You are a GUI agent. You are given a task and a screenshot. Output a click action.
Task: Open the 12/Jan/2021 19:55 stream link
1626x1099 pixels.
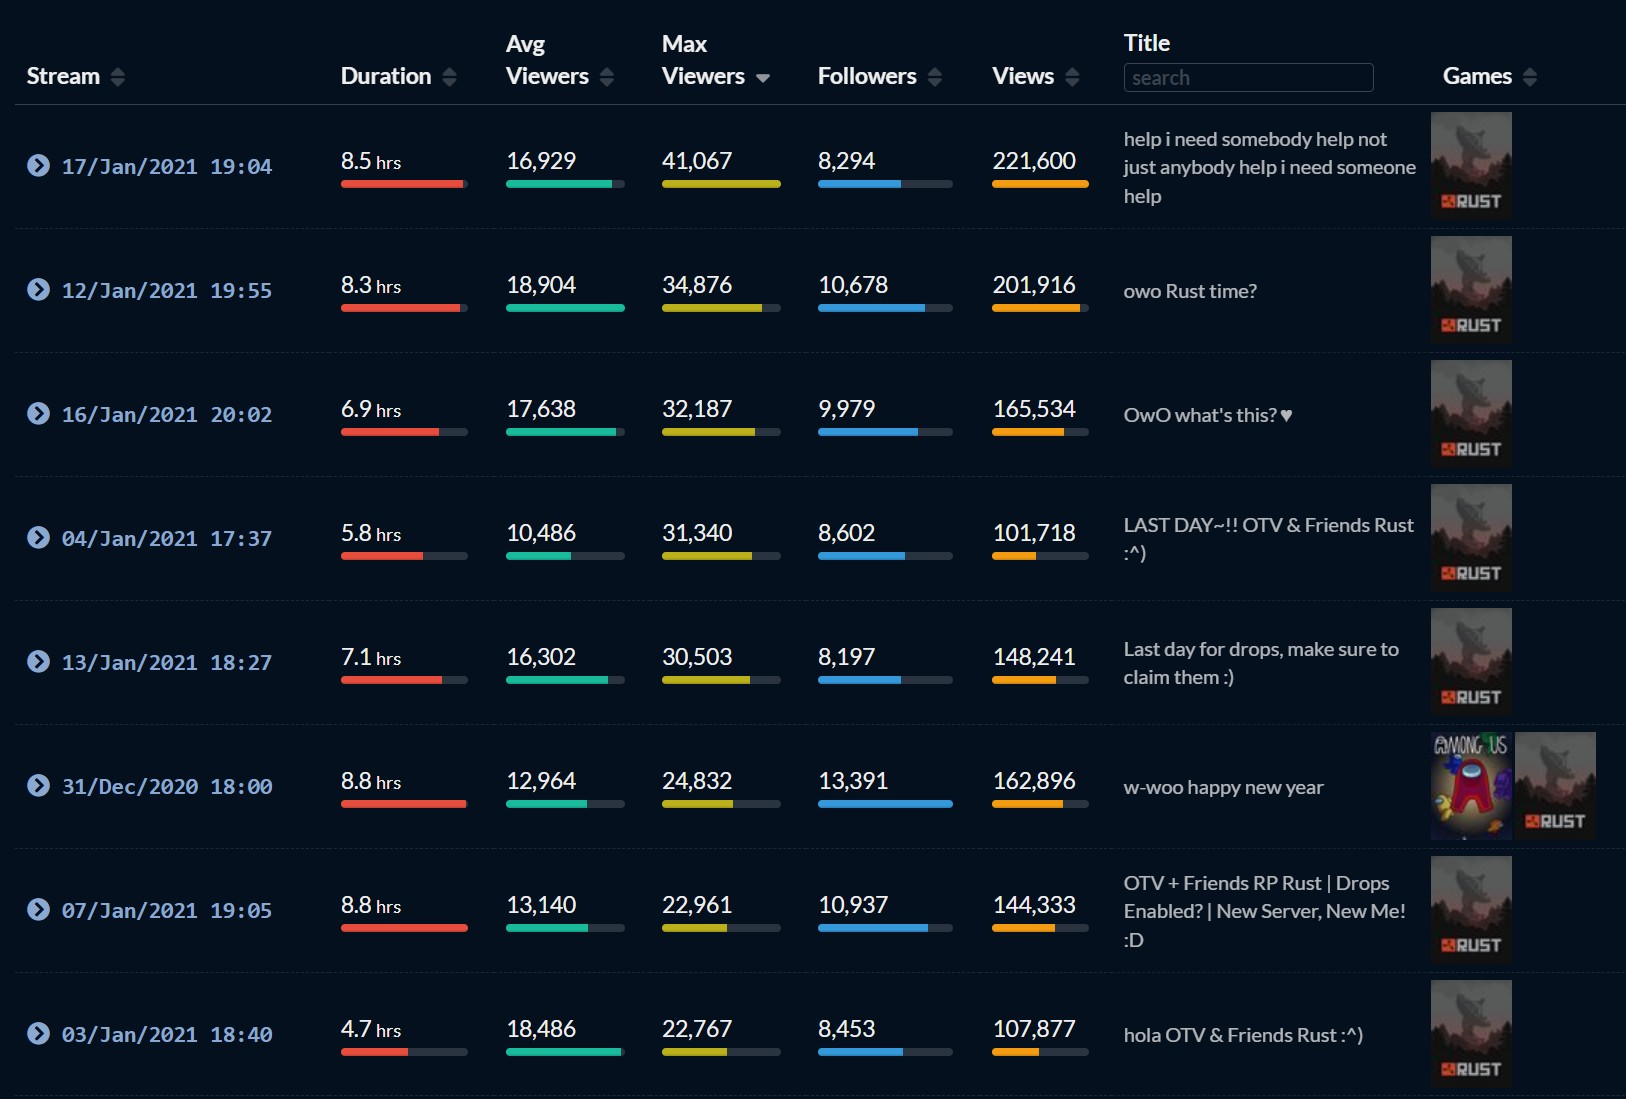(167, 291)
